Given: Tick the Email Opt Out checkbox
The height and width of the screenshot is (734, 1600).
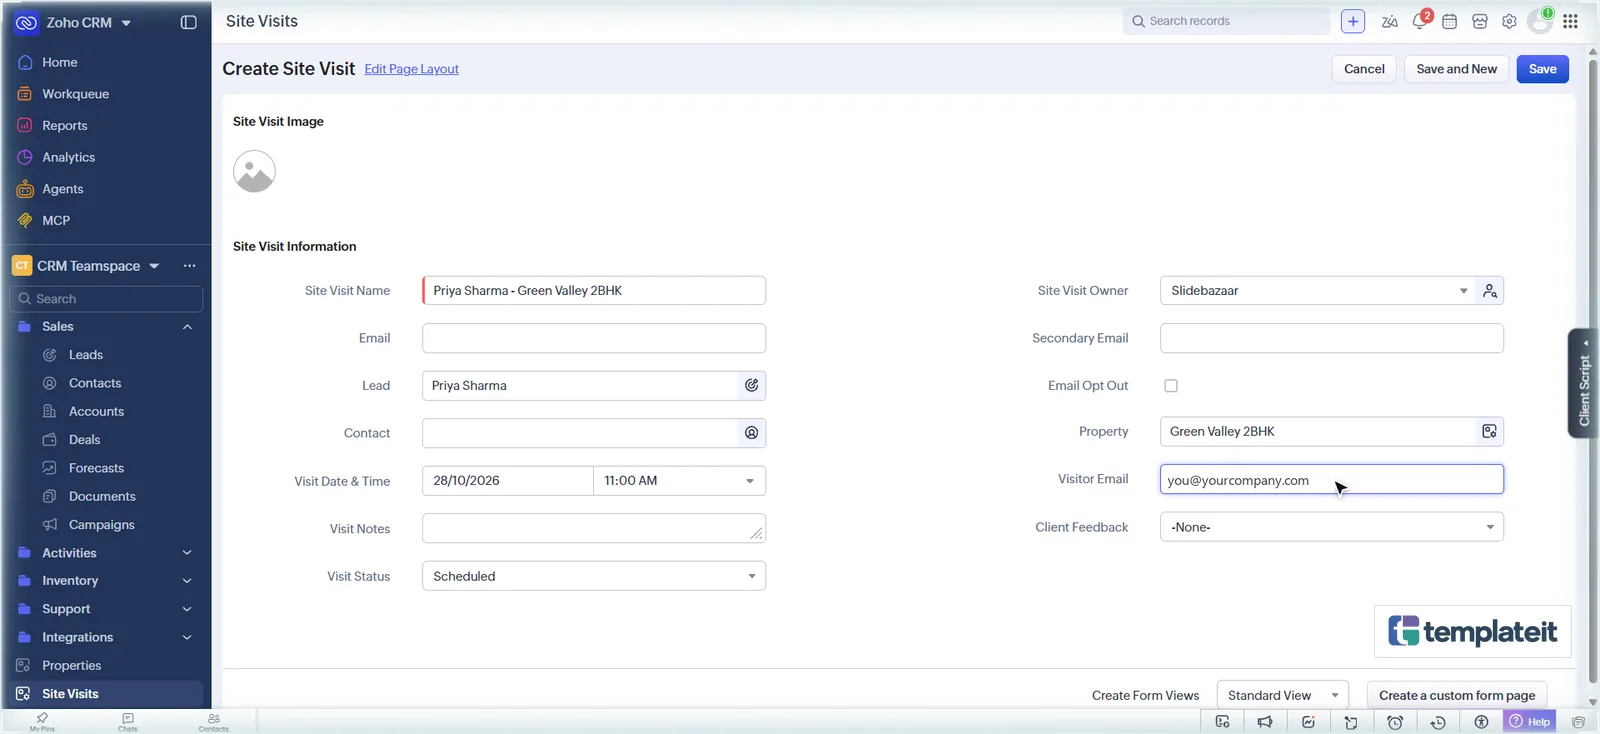Looking at the screenshot, I should pyautogui.click(x=1171, y=386).
